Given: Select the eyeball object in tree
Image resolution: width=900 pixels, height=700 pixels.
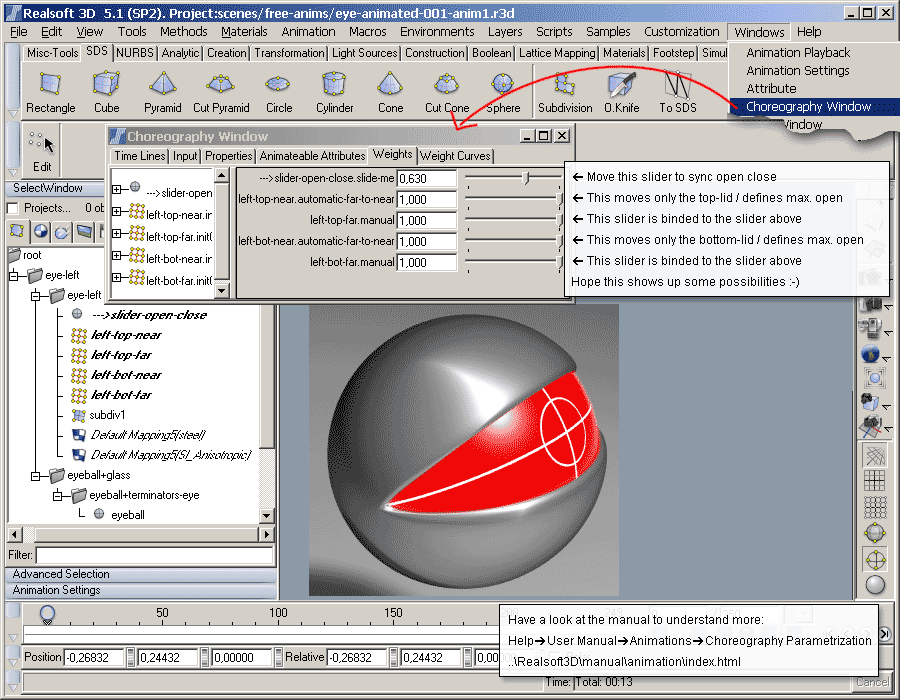Looking at the screenshot, I should click(x=127, y=515).
